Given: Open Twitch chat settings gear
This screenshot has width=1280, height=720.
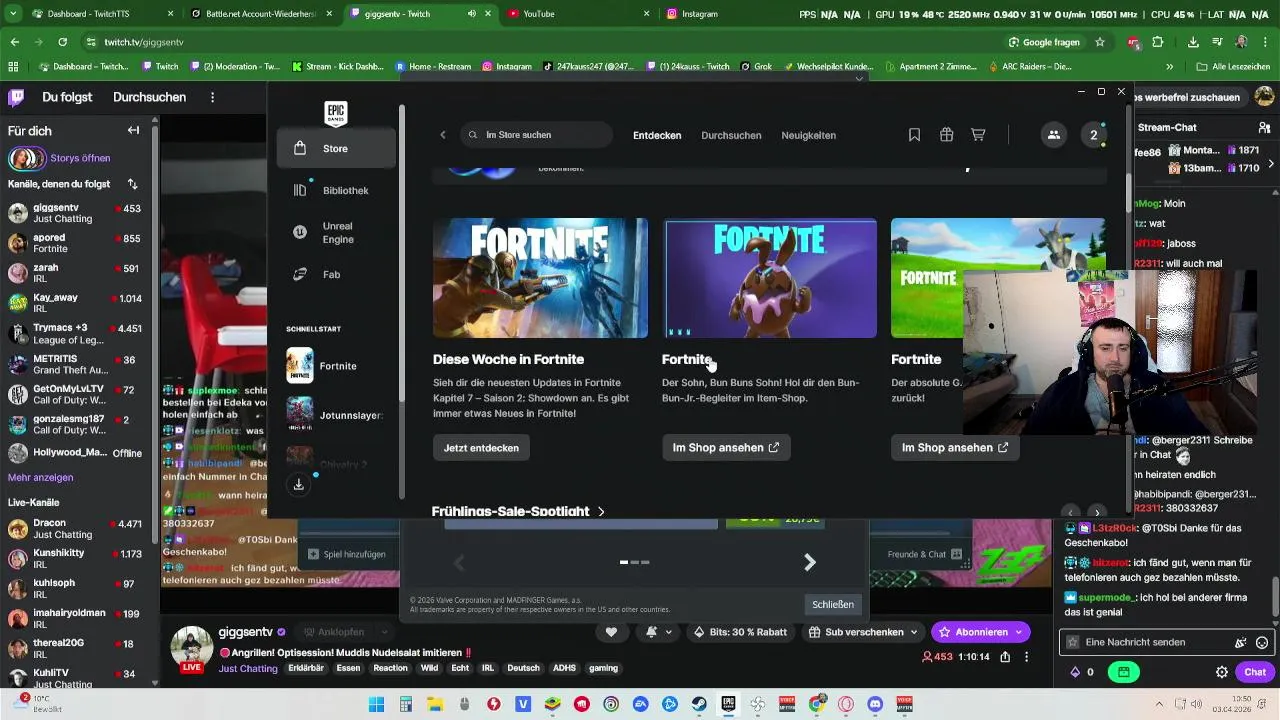Looking at the screenshot, I should pyautogui.click(x=1222, y=672).
